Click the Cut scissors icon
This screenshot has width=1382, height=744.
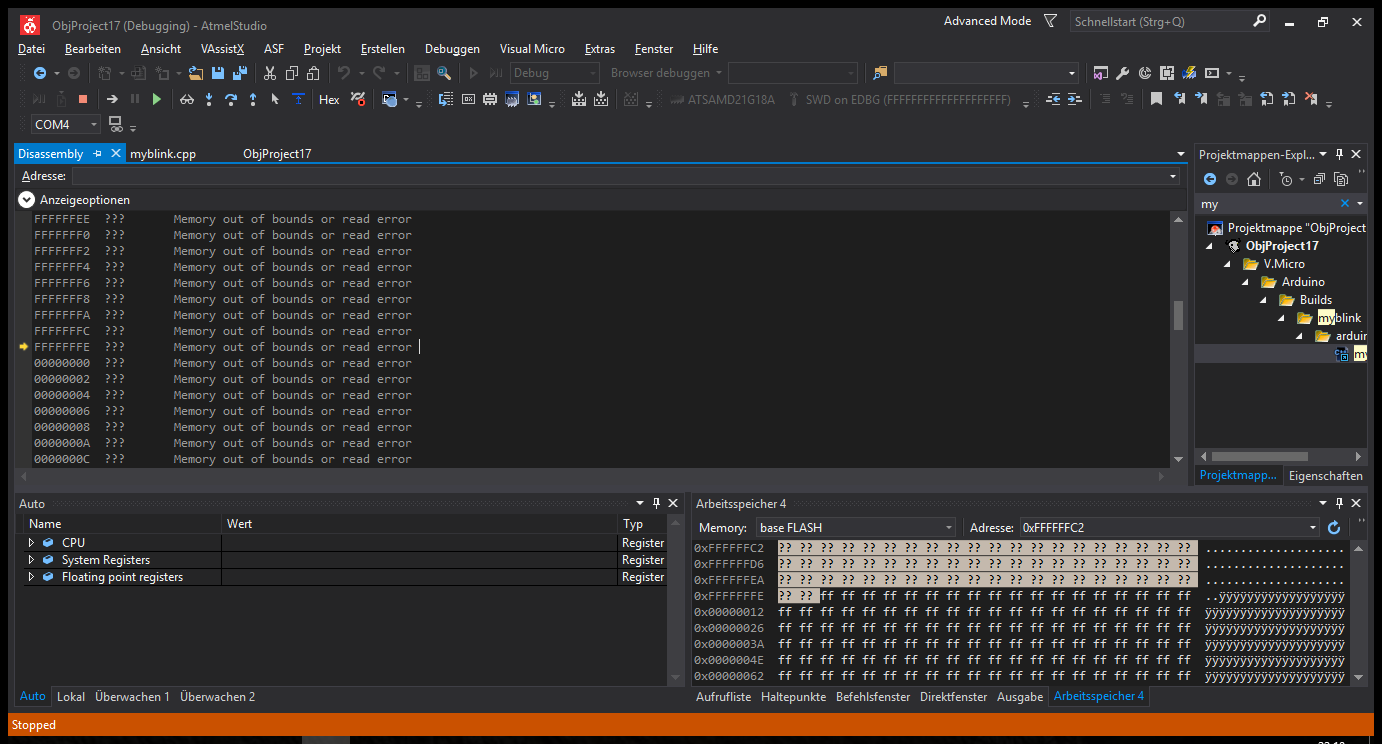click(269, 73)
